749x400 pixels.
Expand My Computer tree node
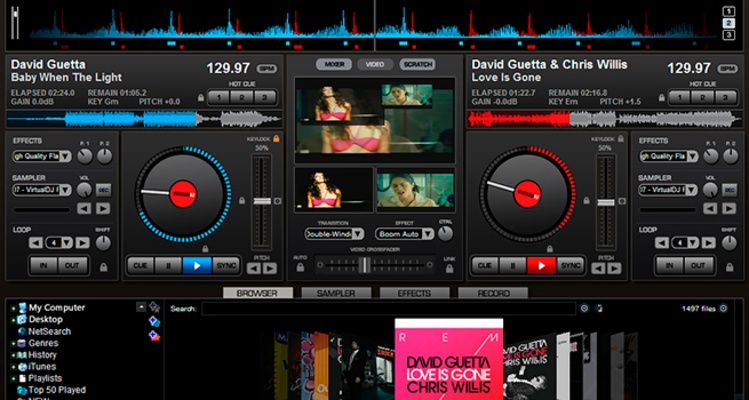coord(13,308)
